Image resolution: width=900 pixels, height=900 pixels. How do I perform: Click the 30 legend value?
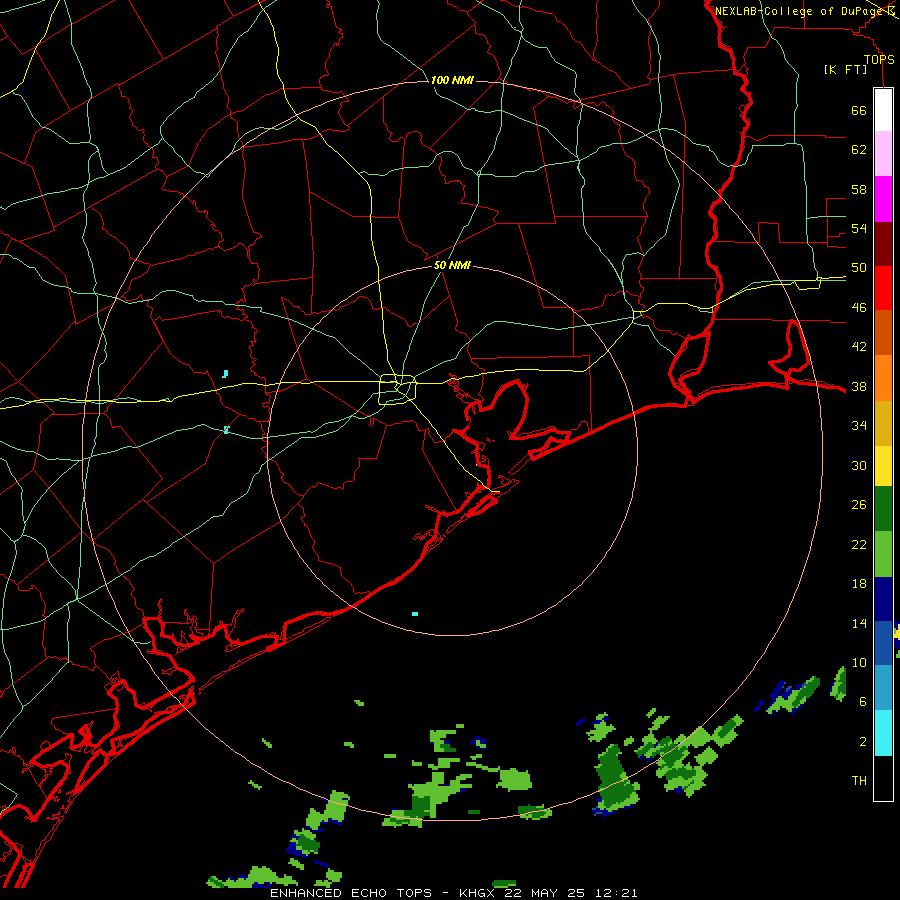coord(859,465)
